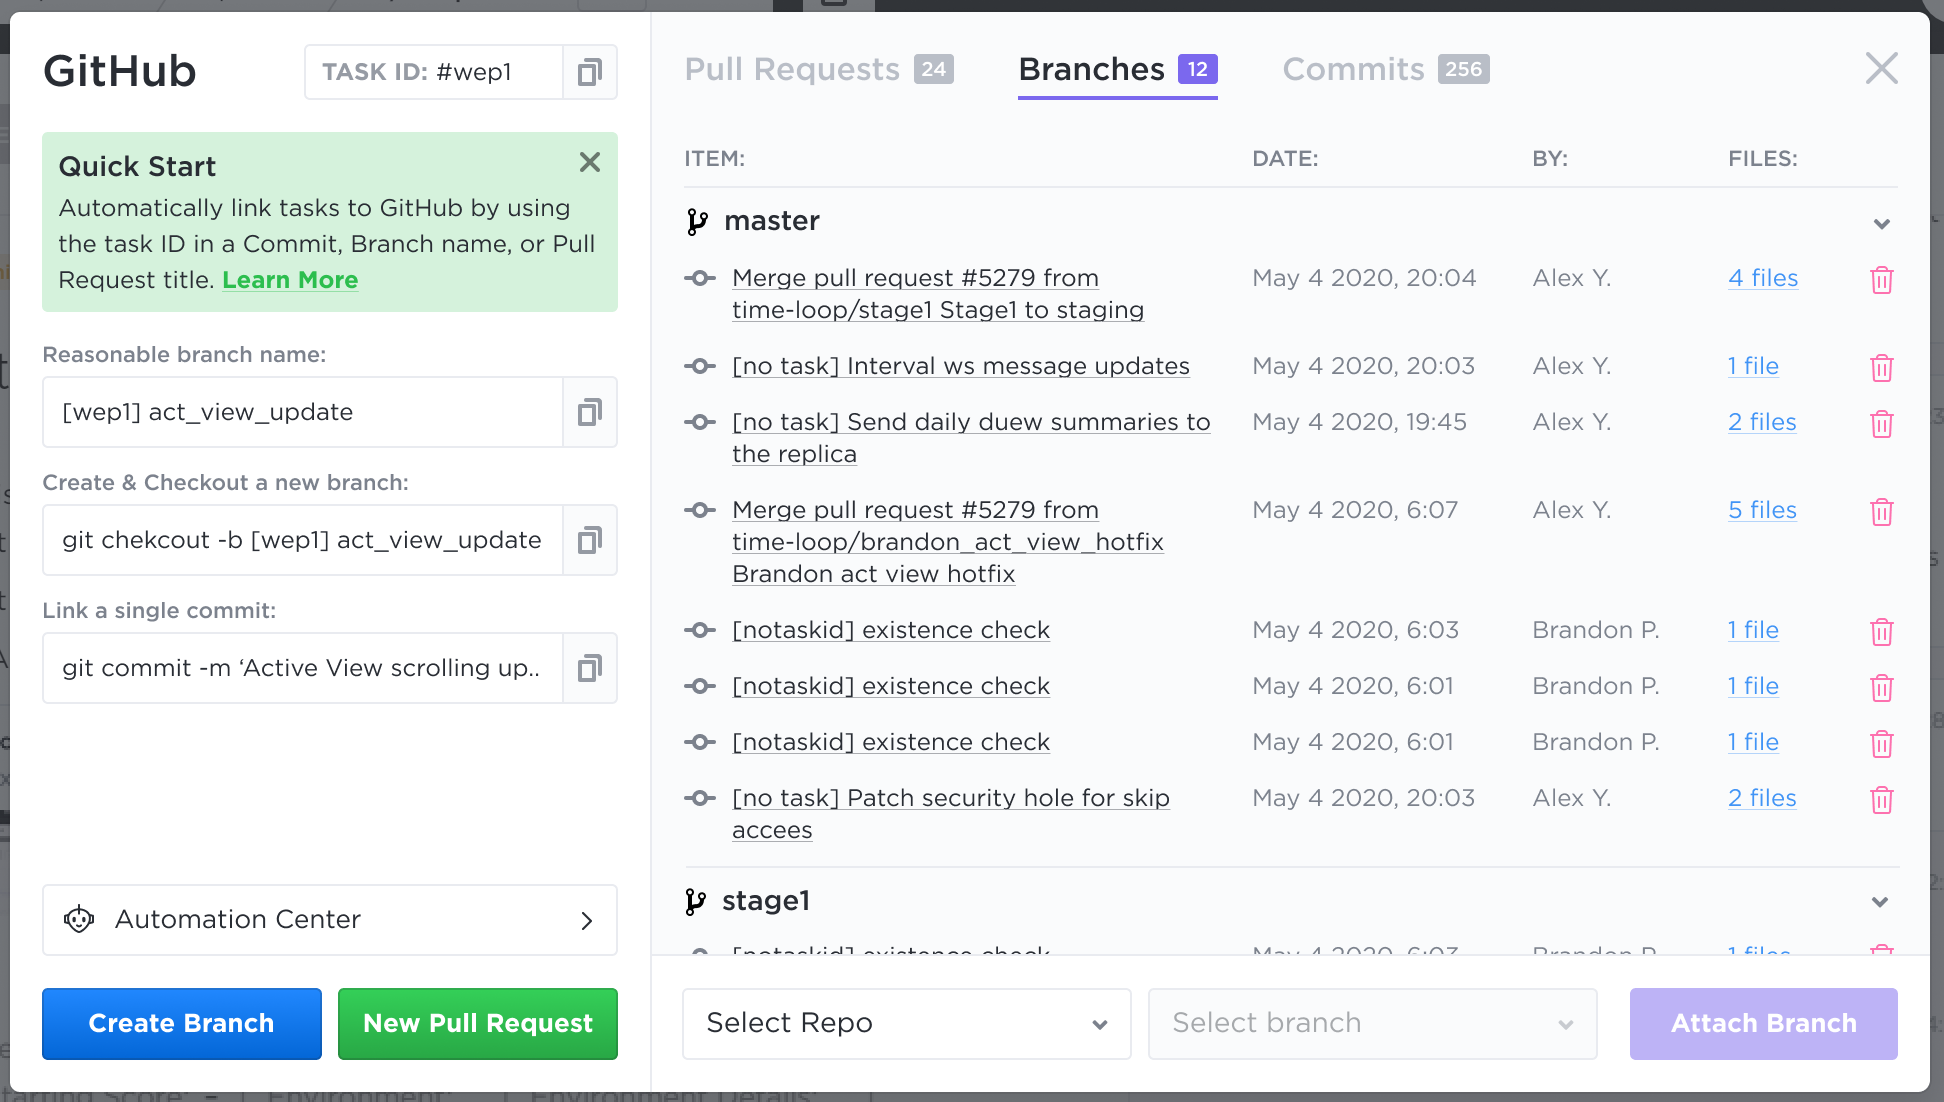Click the Create Branch button

point(181,1023)
